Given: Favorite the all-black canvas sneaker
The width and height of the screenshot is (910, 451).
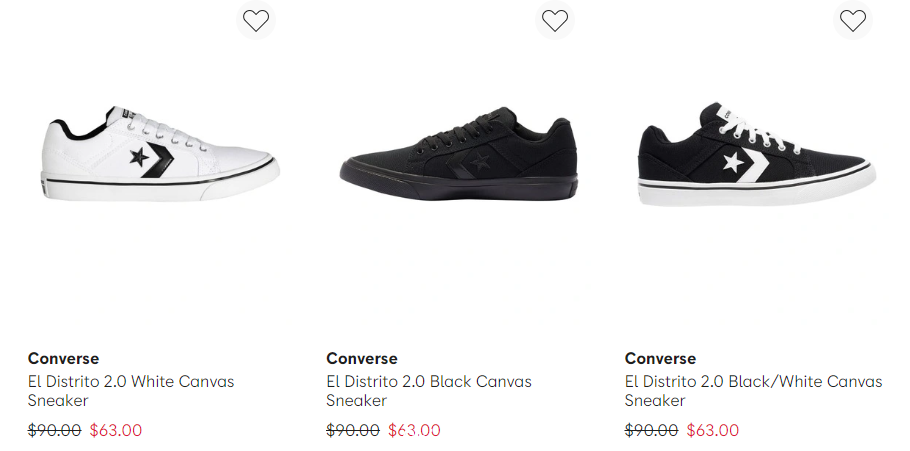Looking at the screenshot, I should pos(554,21).
